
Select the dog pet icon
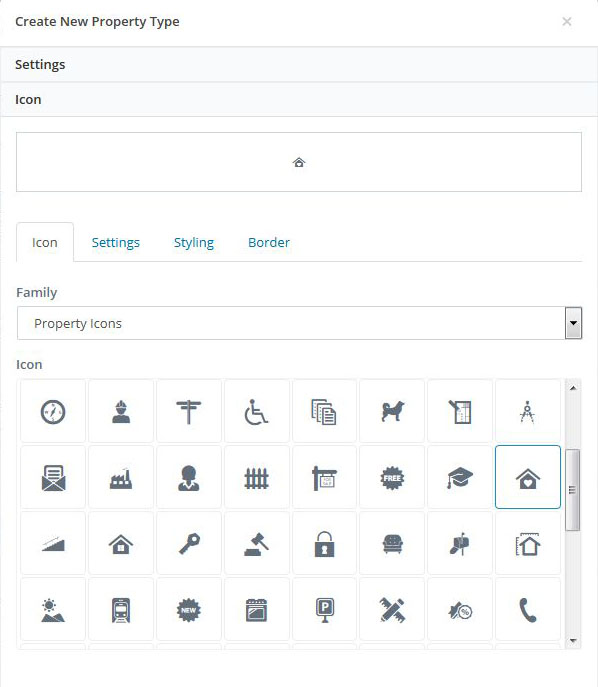pos(392,411)
